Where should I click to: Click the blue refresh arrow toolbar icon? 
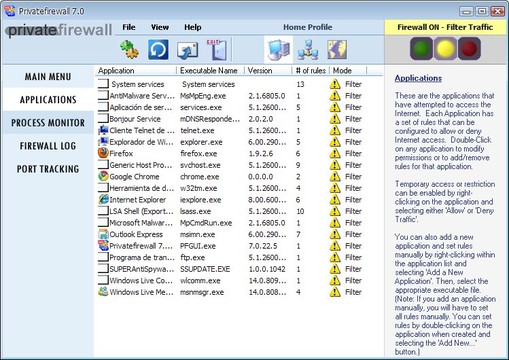click(x=158, y=50)
